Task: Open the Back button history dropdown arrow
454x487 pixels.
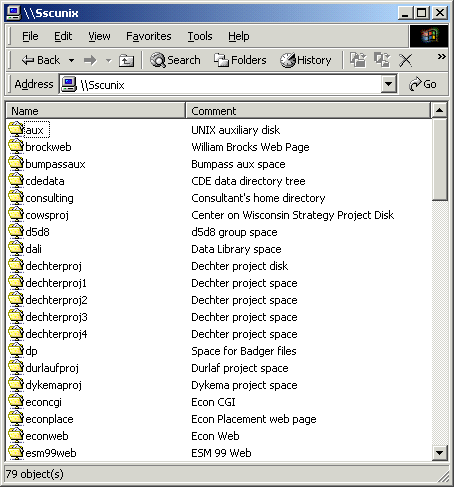Action: (71, 61)
